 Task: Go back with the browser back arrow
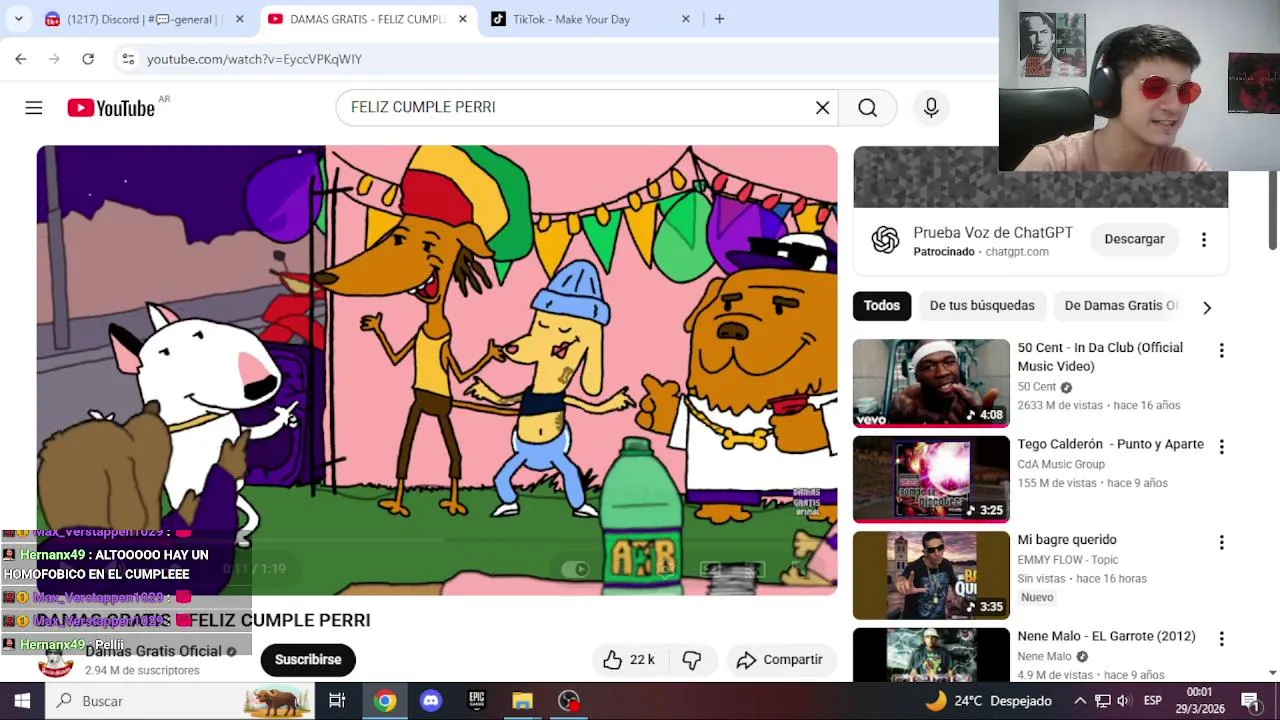[x=21, y=59]
